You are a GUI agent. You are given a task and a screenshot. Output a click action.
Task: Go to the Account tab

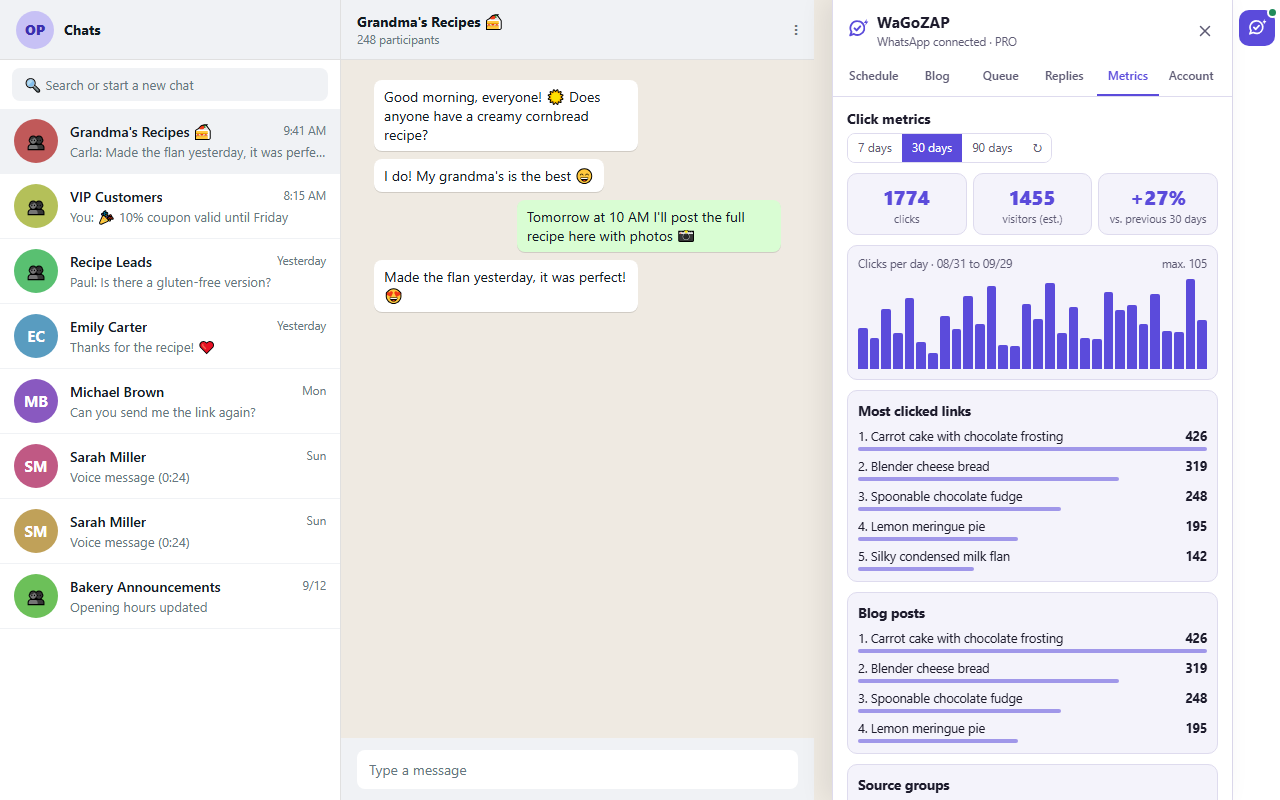click(1191, 76)
